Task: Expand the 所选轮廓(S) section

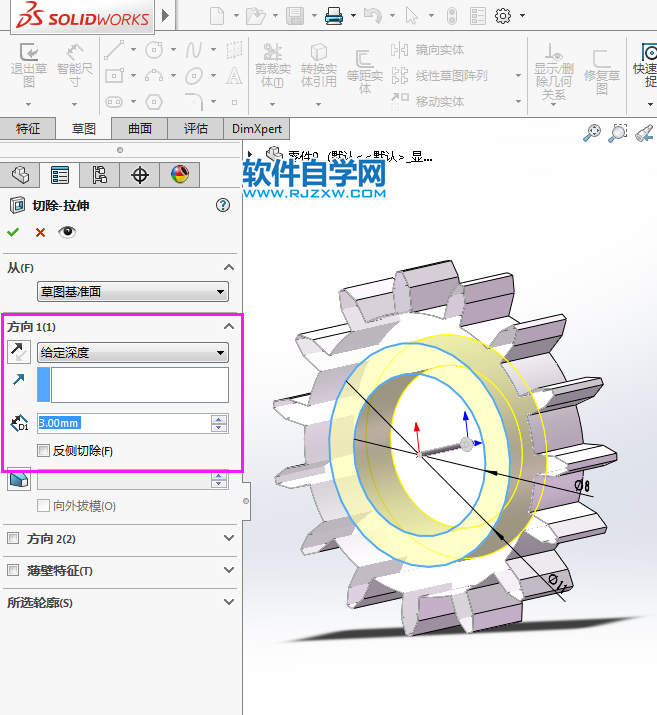Action: [229, 602]
